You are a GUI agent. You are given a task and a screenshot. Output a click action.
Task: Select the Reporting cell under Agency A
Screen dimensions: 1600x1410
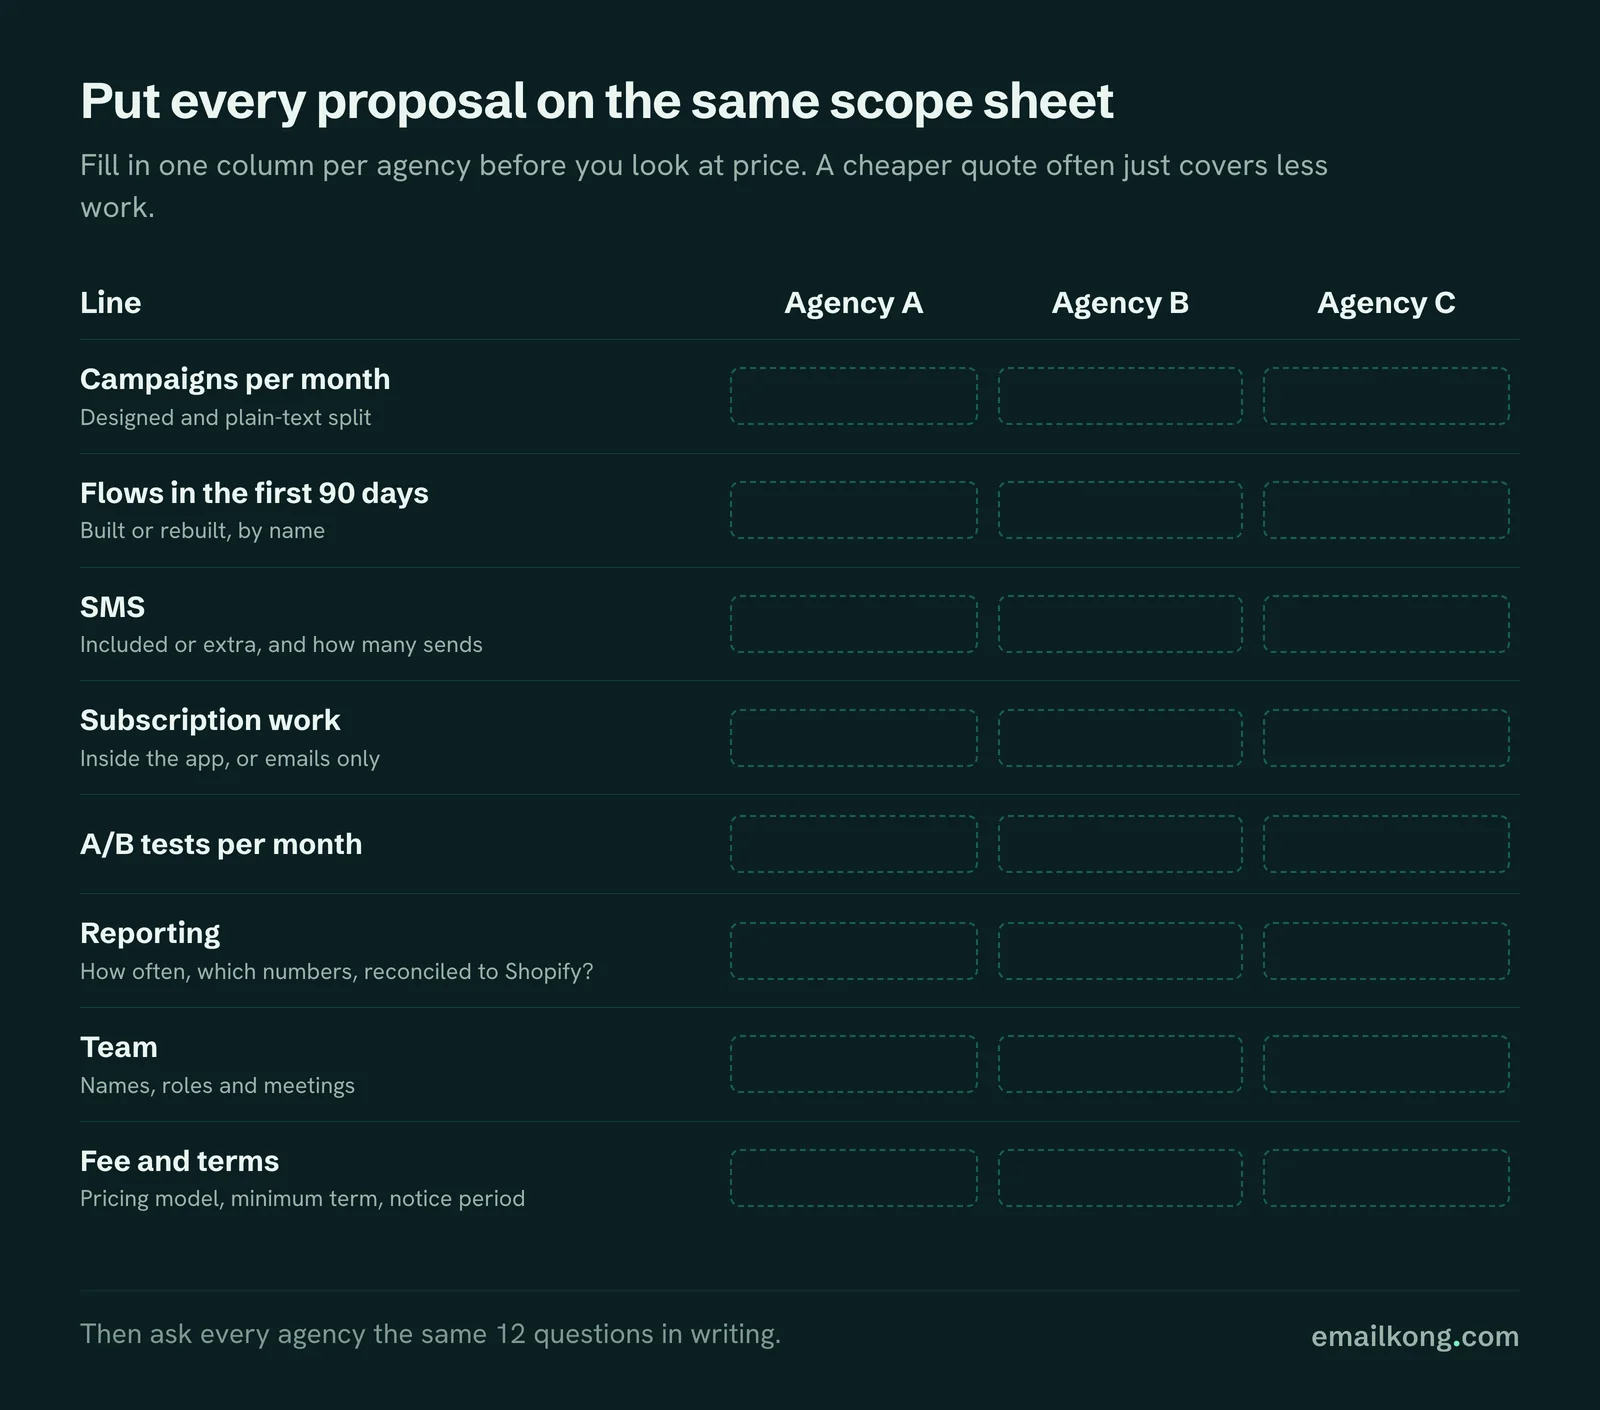(x=853, y=951)
